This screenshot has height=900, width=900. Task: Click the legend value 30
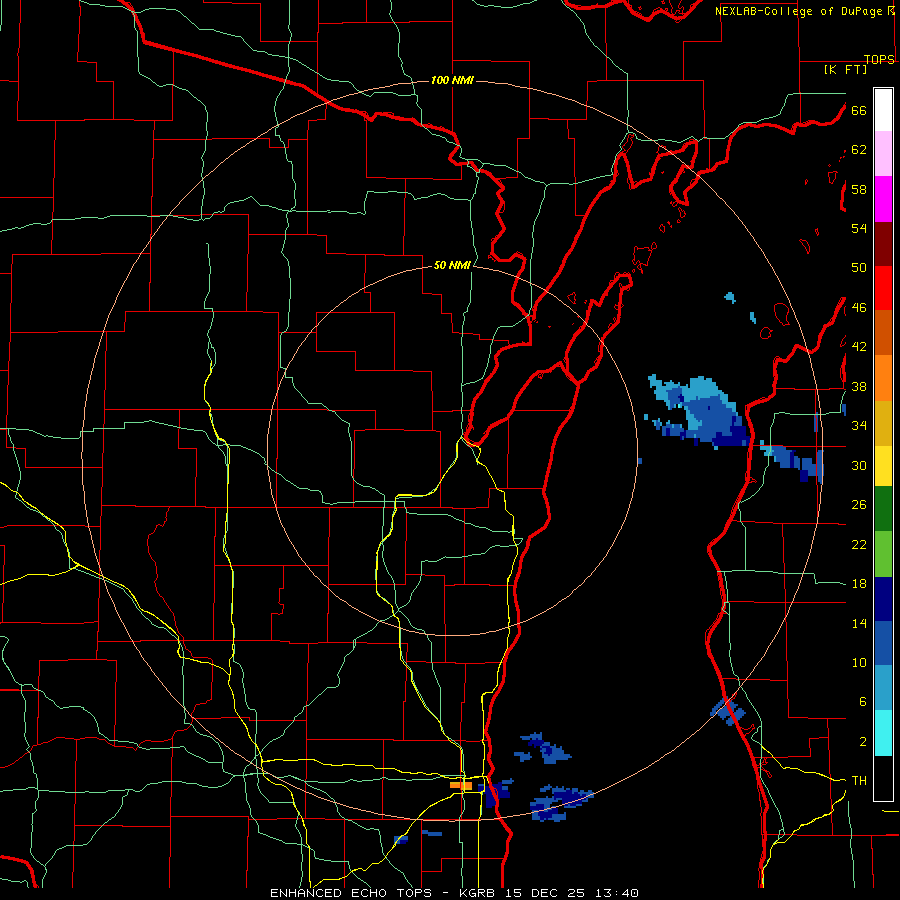[x=859, y=465]
